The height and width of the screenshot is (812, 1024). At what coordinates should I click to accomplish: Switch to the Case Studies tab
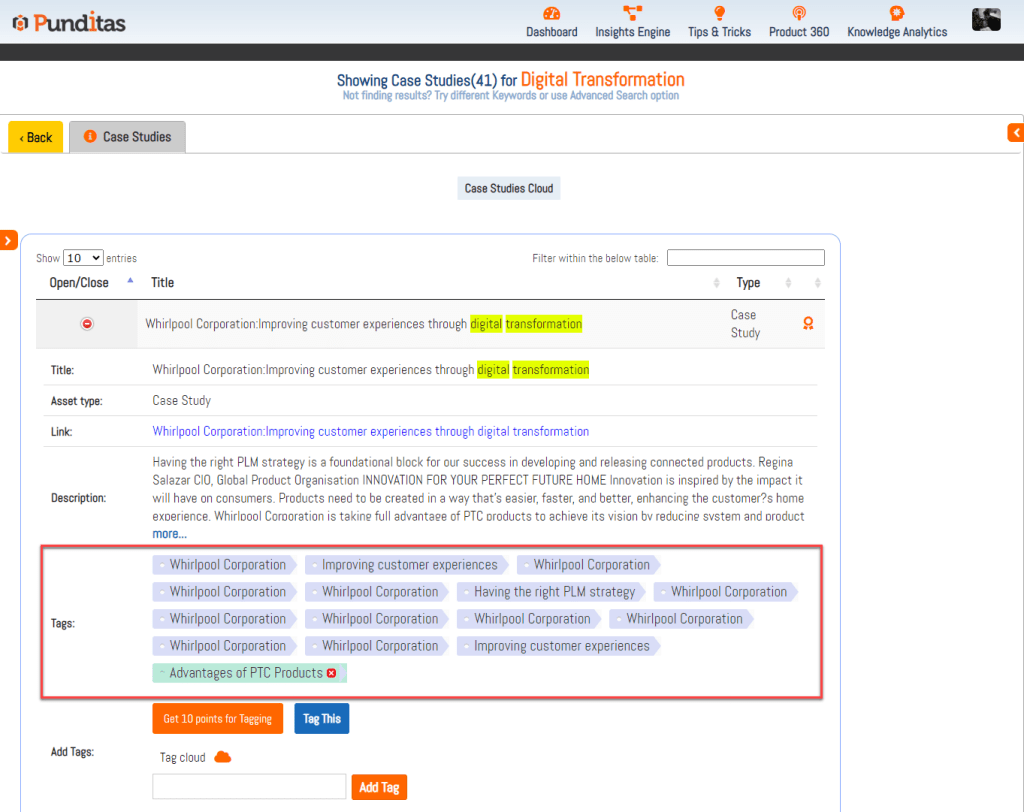click(x=127, y=137)
